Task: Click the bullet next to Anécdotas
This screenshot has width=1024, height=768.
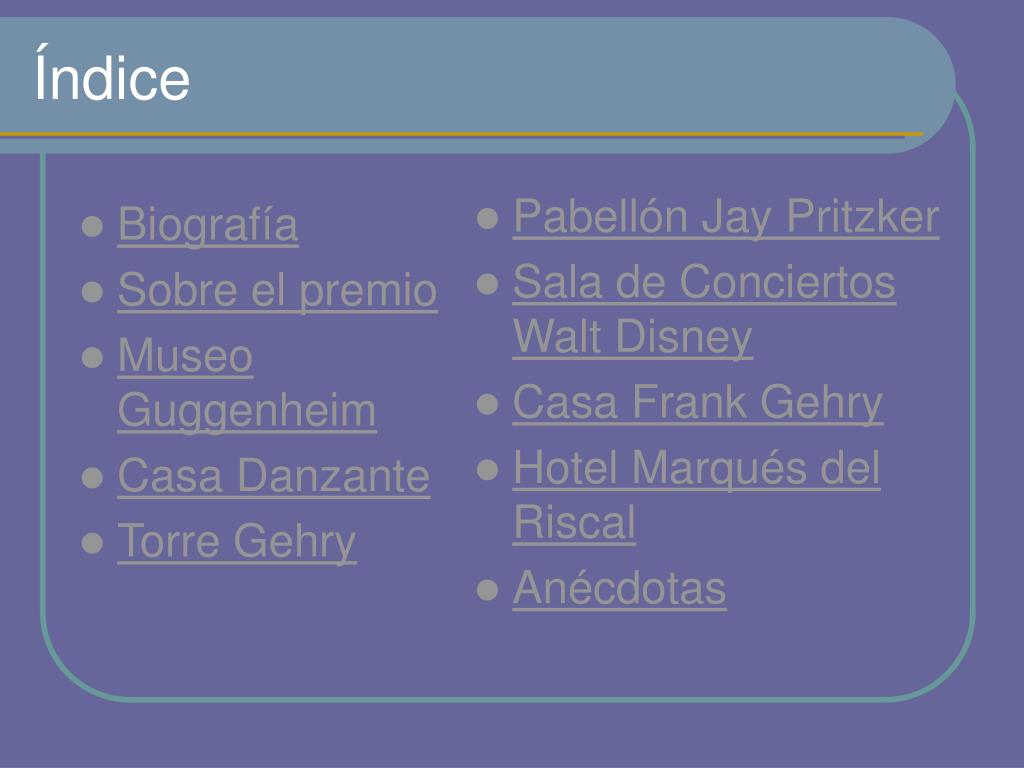Action: pyautogui.click(x=489, y=589)
